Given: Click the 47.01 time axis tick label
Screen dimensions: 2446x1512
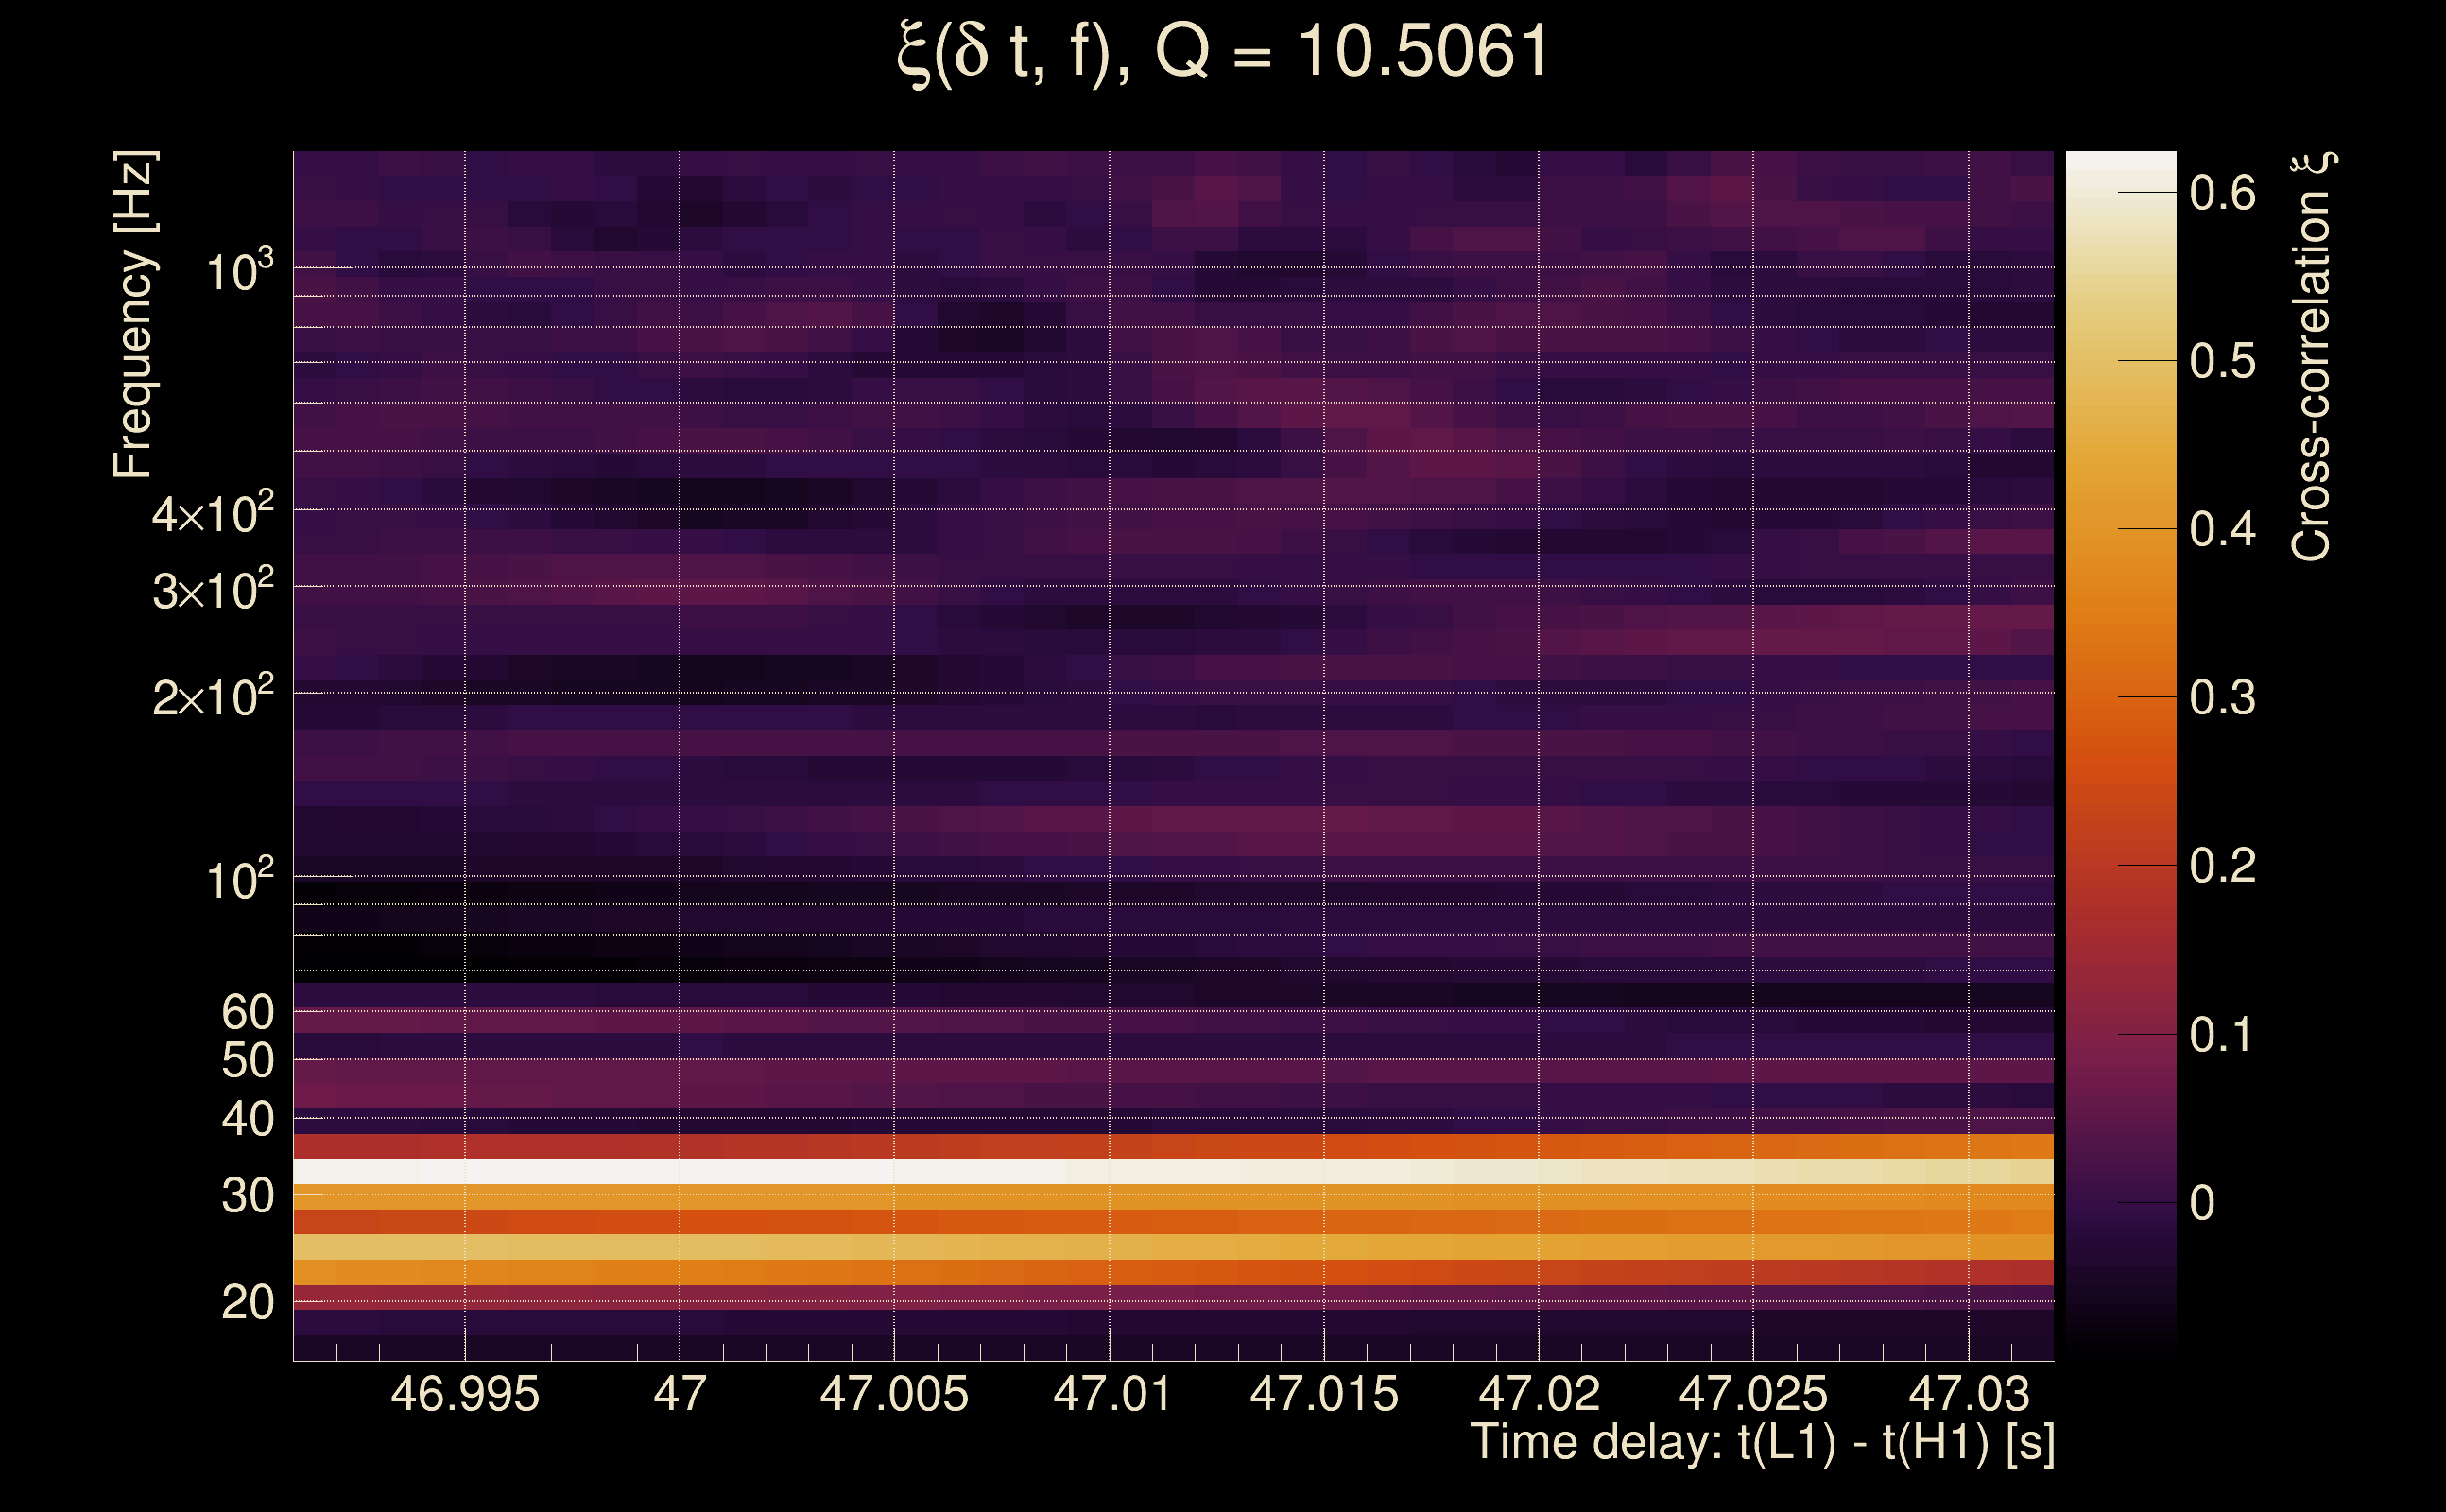Looking at the screenshot, I should click(1112, 1394).
